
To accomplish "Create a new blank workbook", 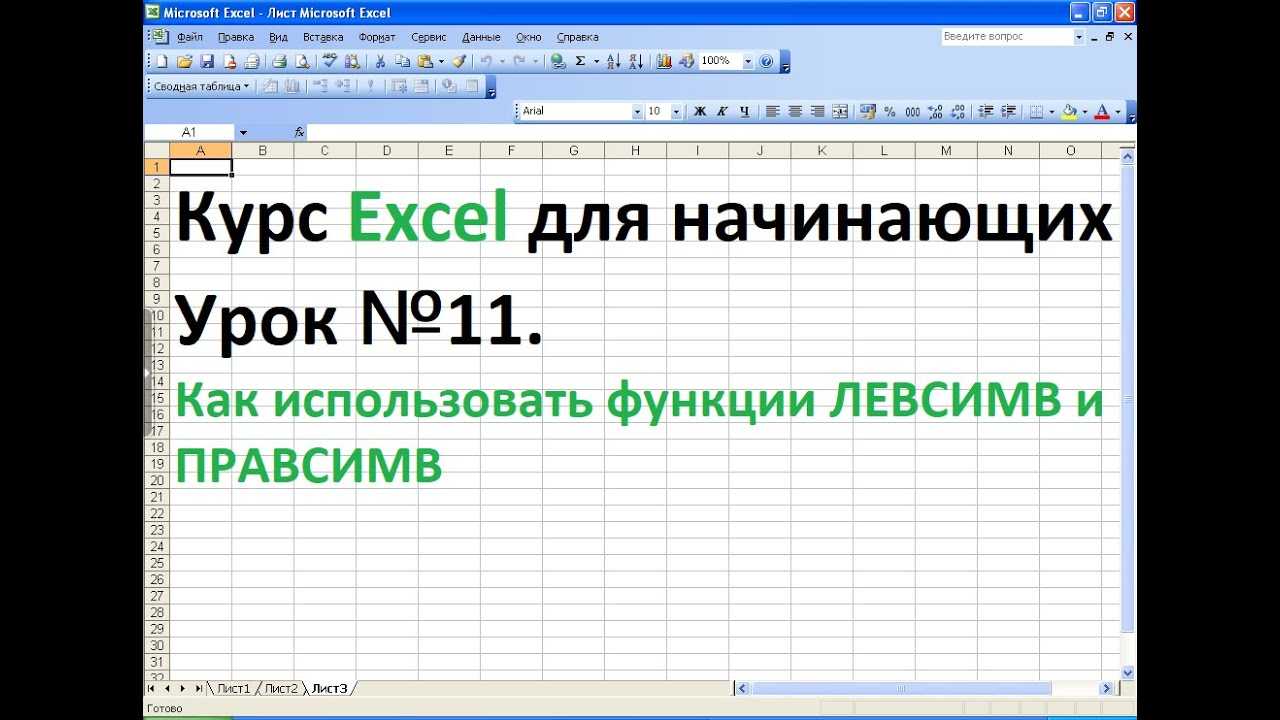I will coord(163,61).
